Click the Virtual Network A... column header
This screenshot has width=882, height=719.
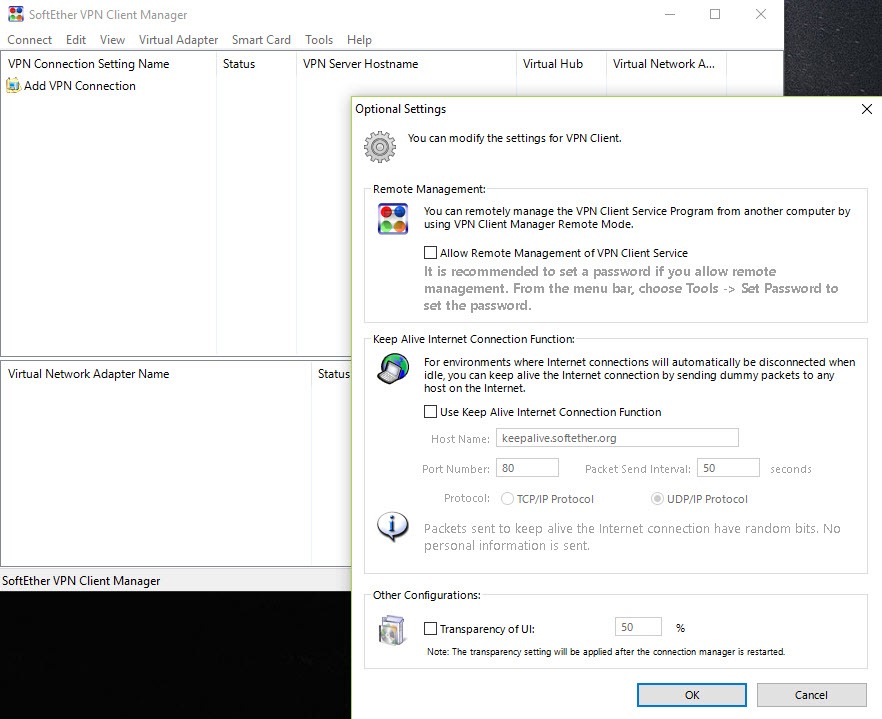[x=667, y=64]
